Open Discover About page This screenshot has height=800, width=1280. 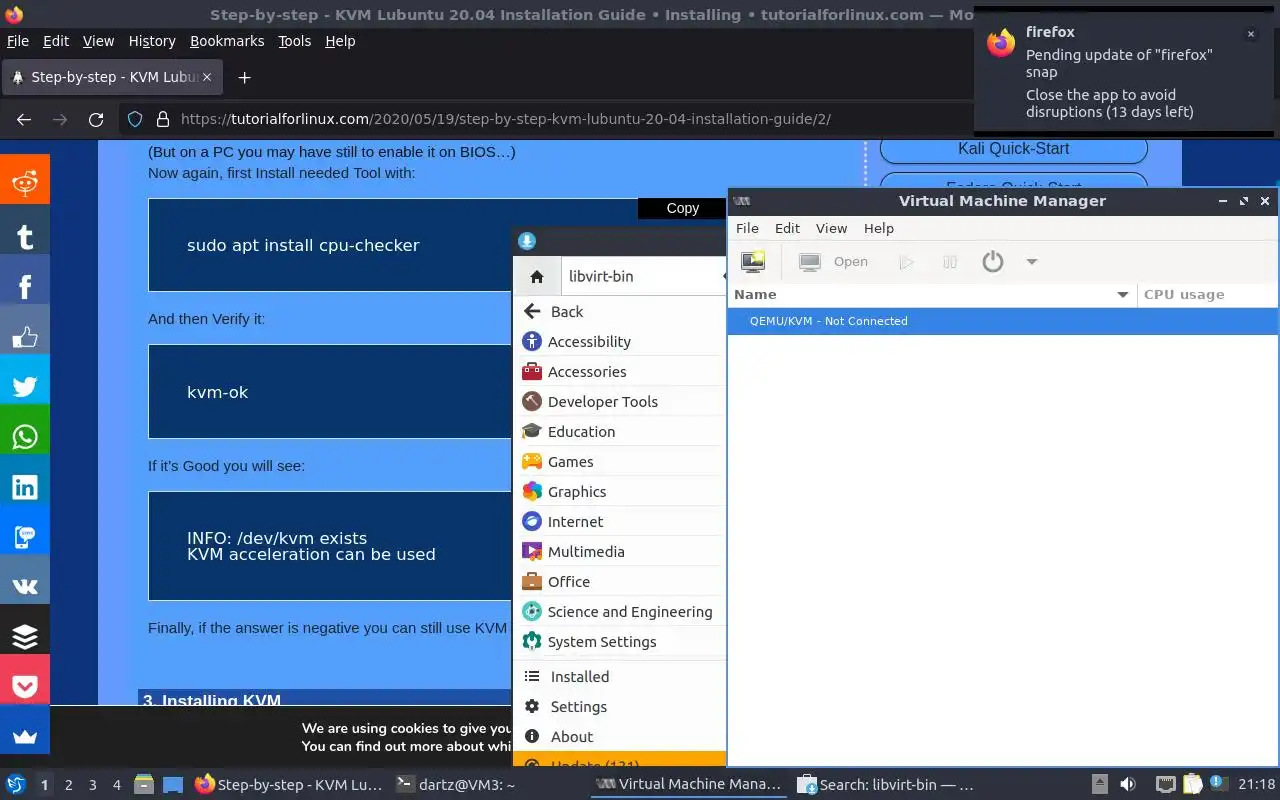coord(619,737)
